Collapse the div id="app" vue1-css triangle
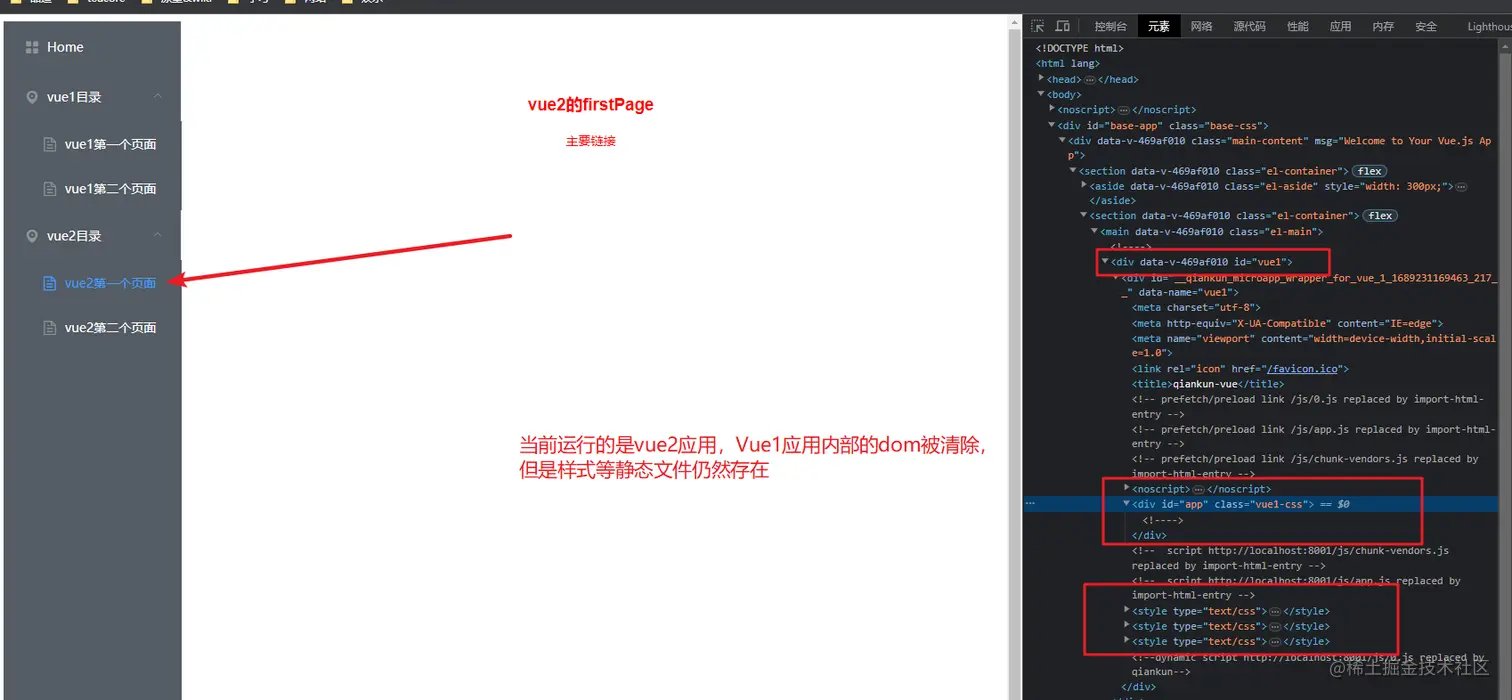Screen dimensions: 1512x700 [1127, 504]
